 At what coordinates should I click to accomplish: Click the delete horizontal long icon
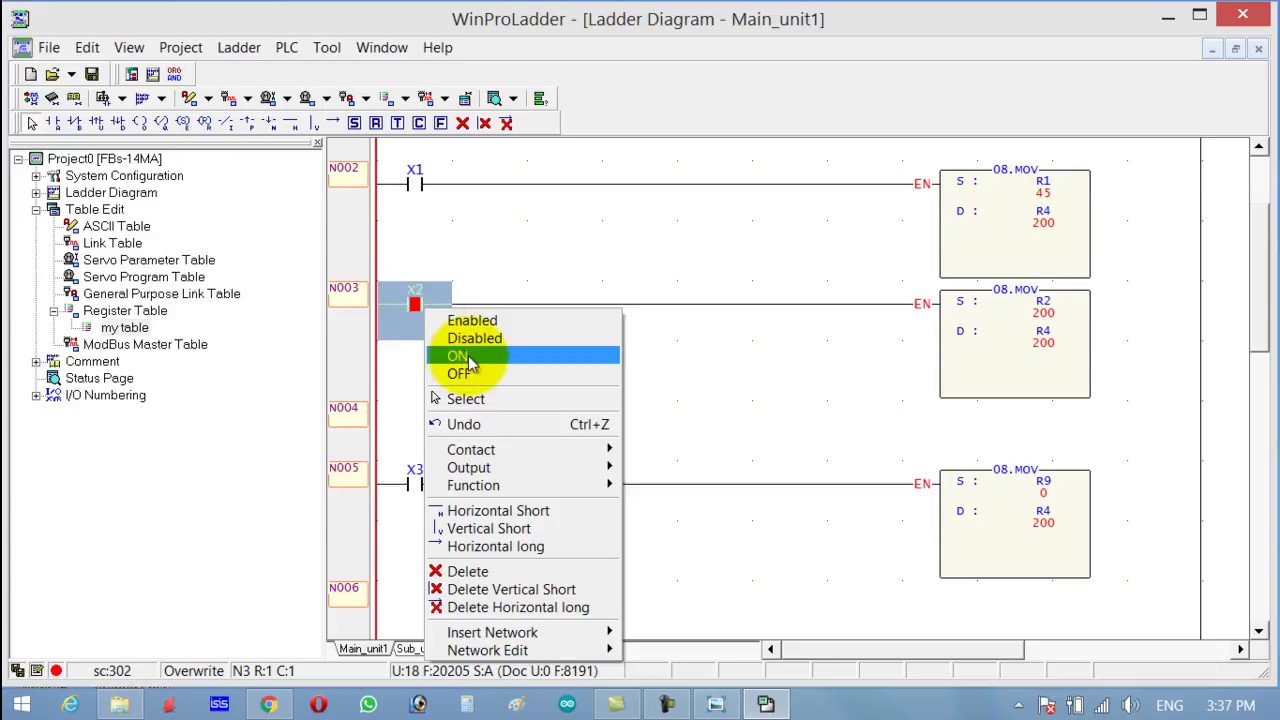pos(506,123)
